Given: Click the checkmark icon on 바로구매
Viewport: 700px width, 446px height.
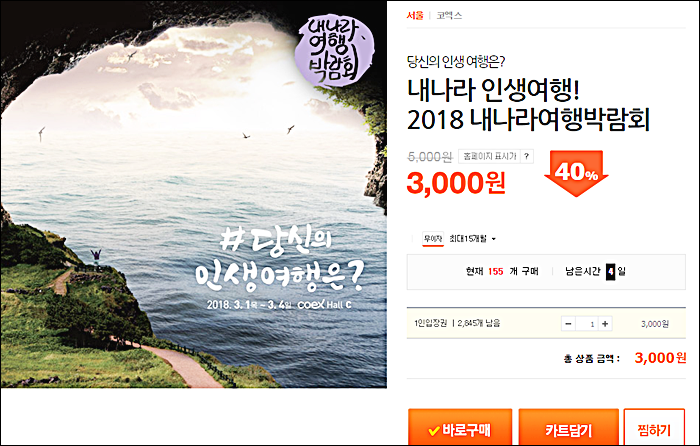Looking at the screenshot, I should click(x=433, y=430).
